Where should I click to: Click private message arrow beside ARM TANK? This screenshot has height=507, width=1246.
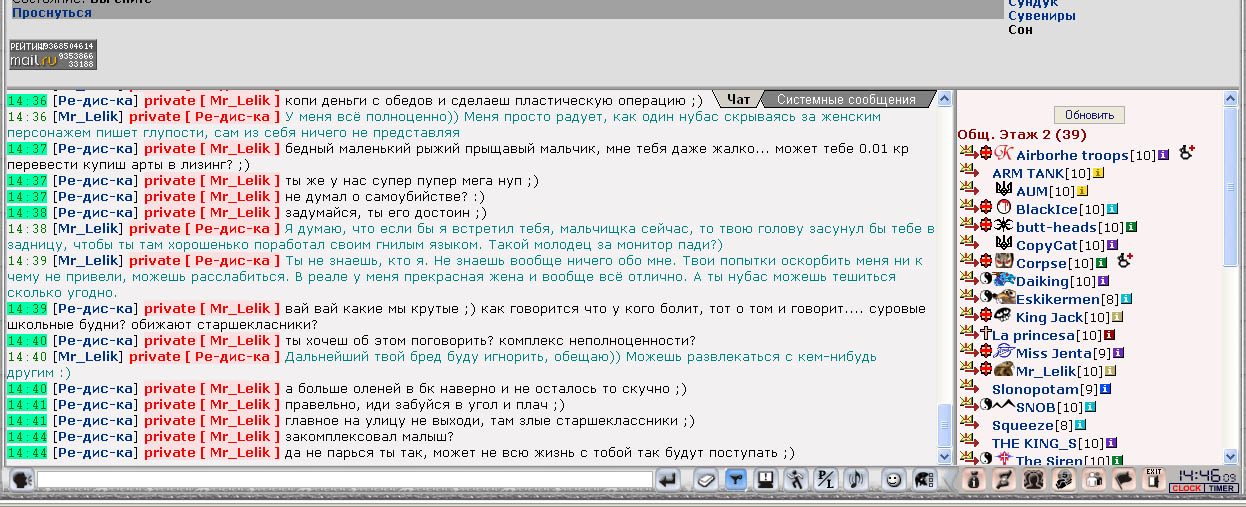(x=967, y=172)
